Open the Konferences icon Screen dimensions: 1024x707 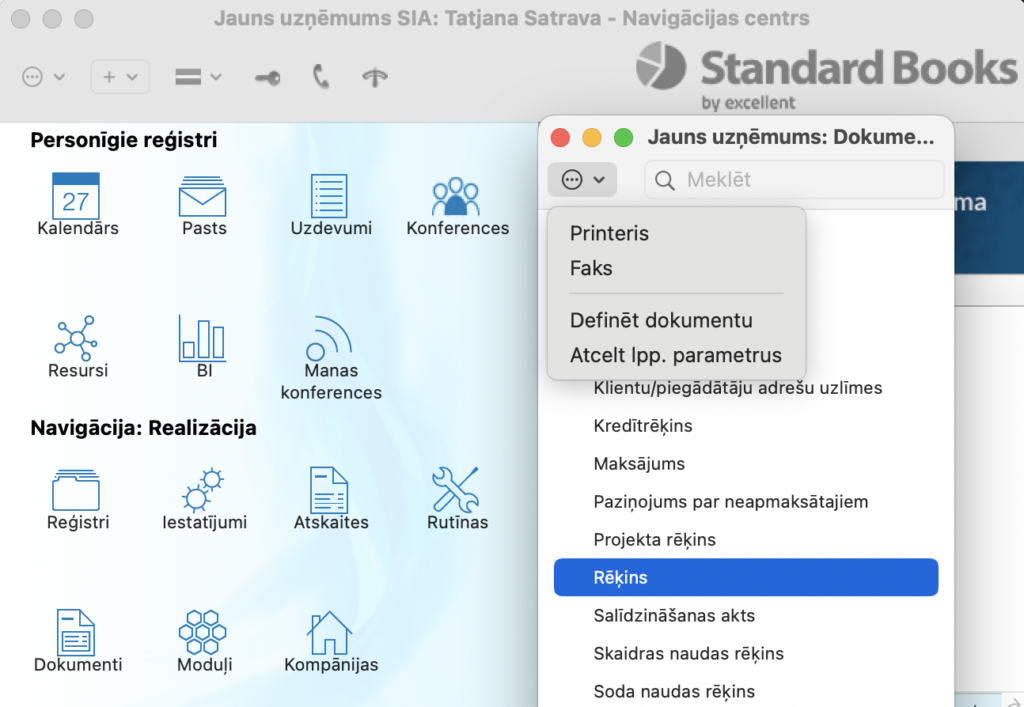[x=456, y=196]
